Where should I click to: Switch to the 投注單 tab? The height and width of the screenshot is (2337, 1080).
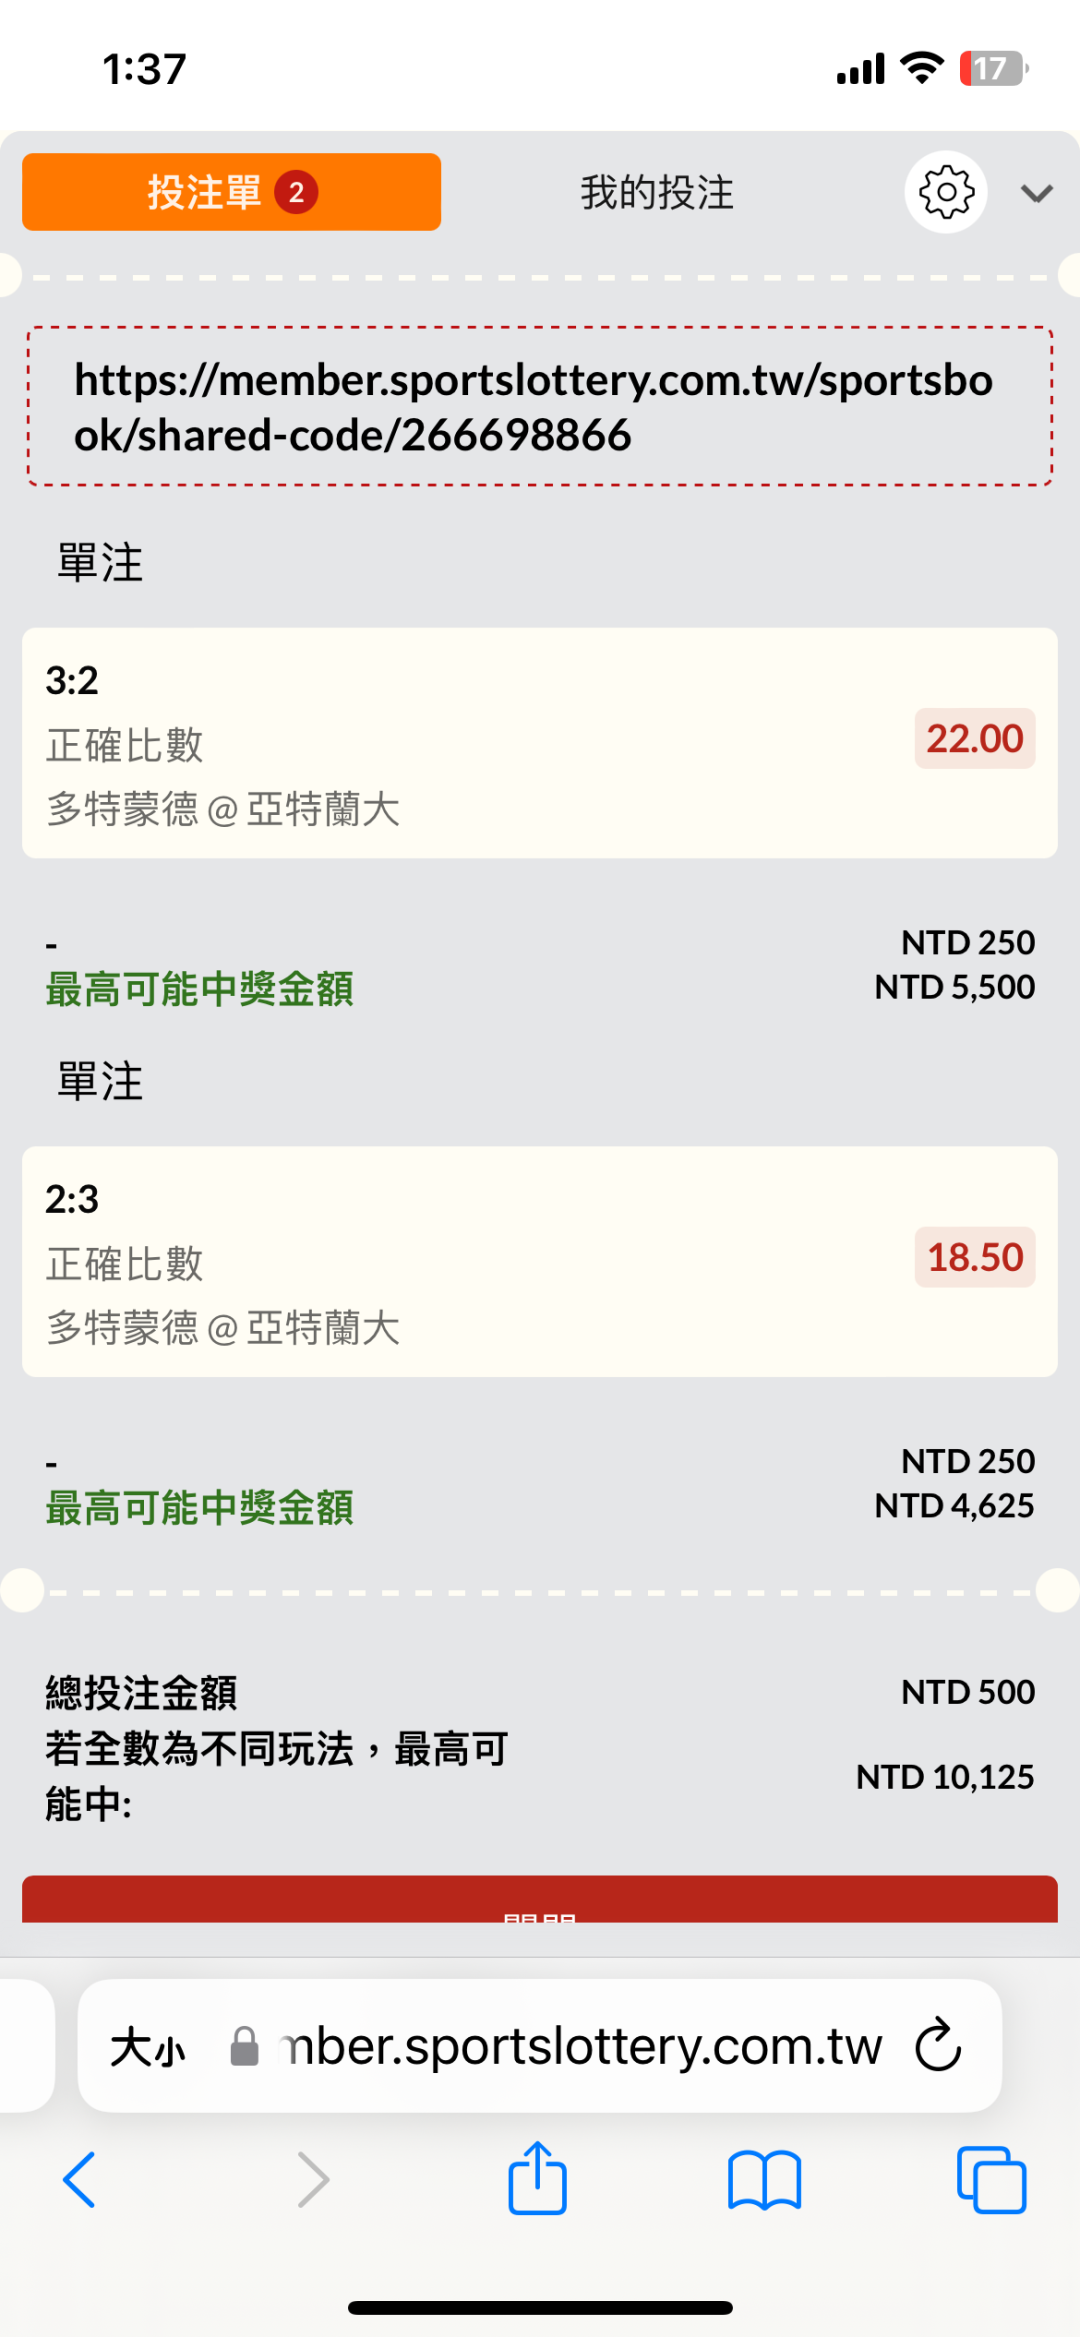[x=231, y=192]
